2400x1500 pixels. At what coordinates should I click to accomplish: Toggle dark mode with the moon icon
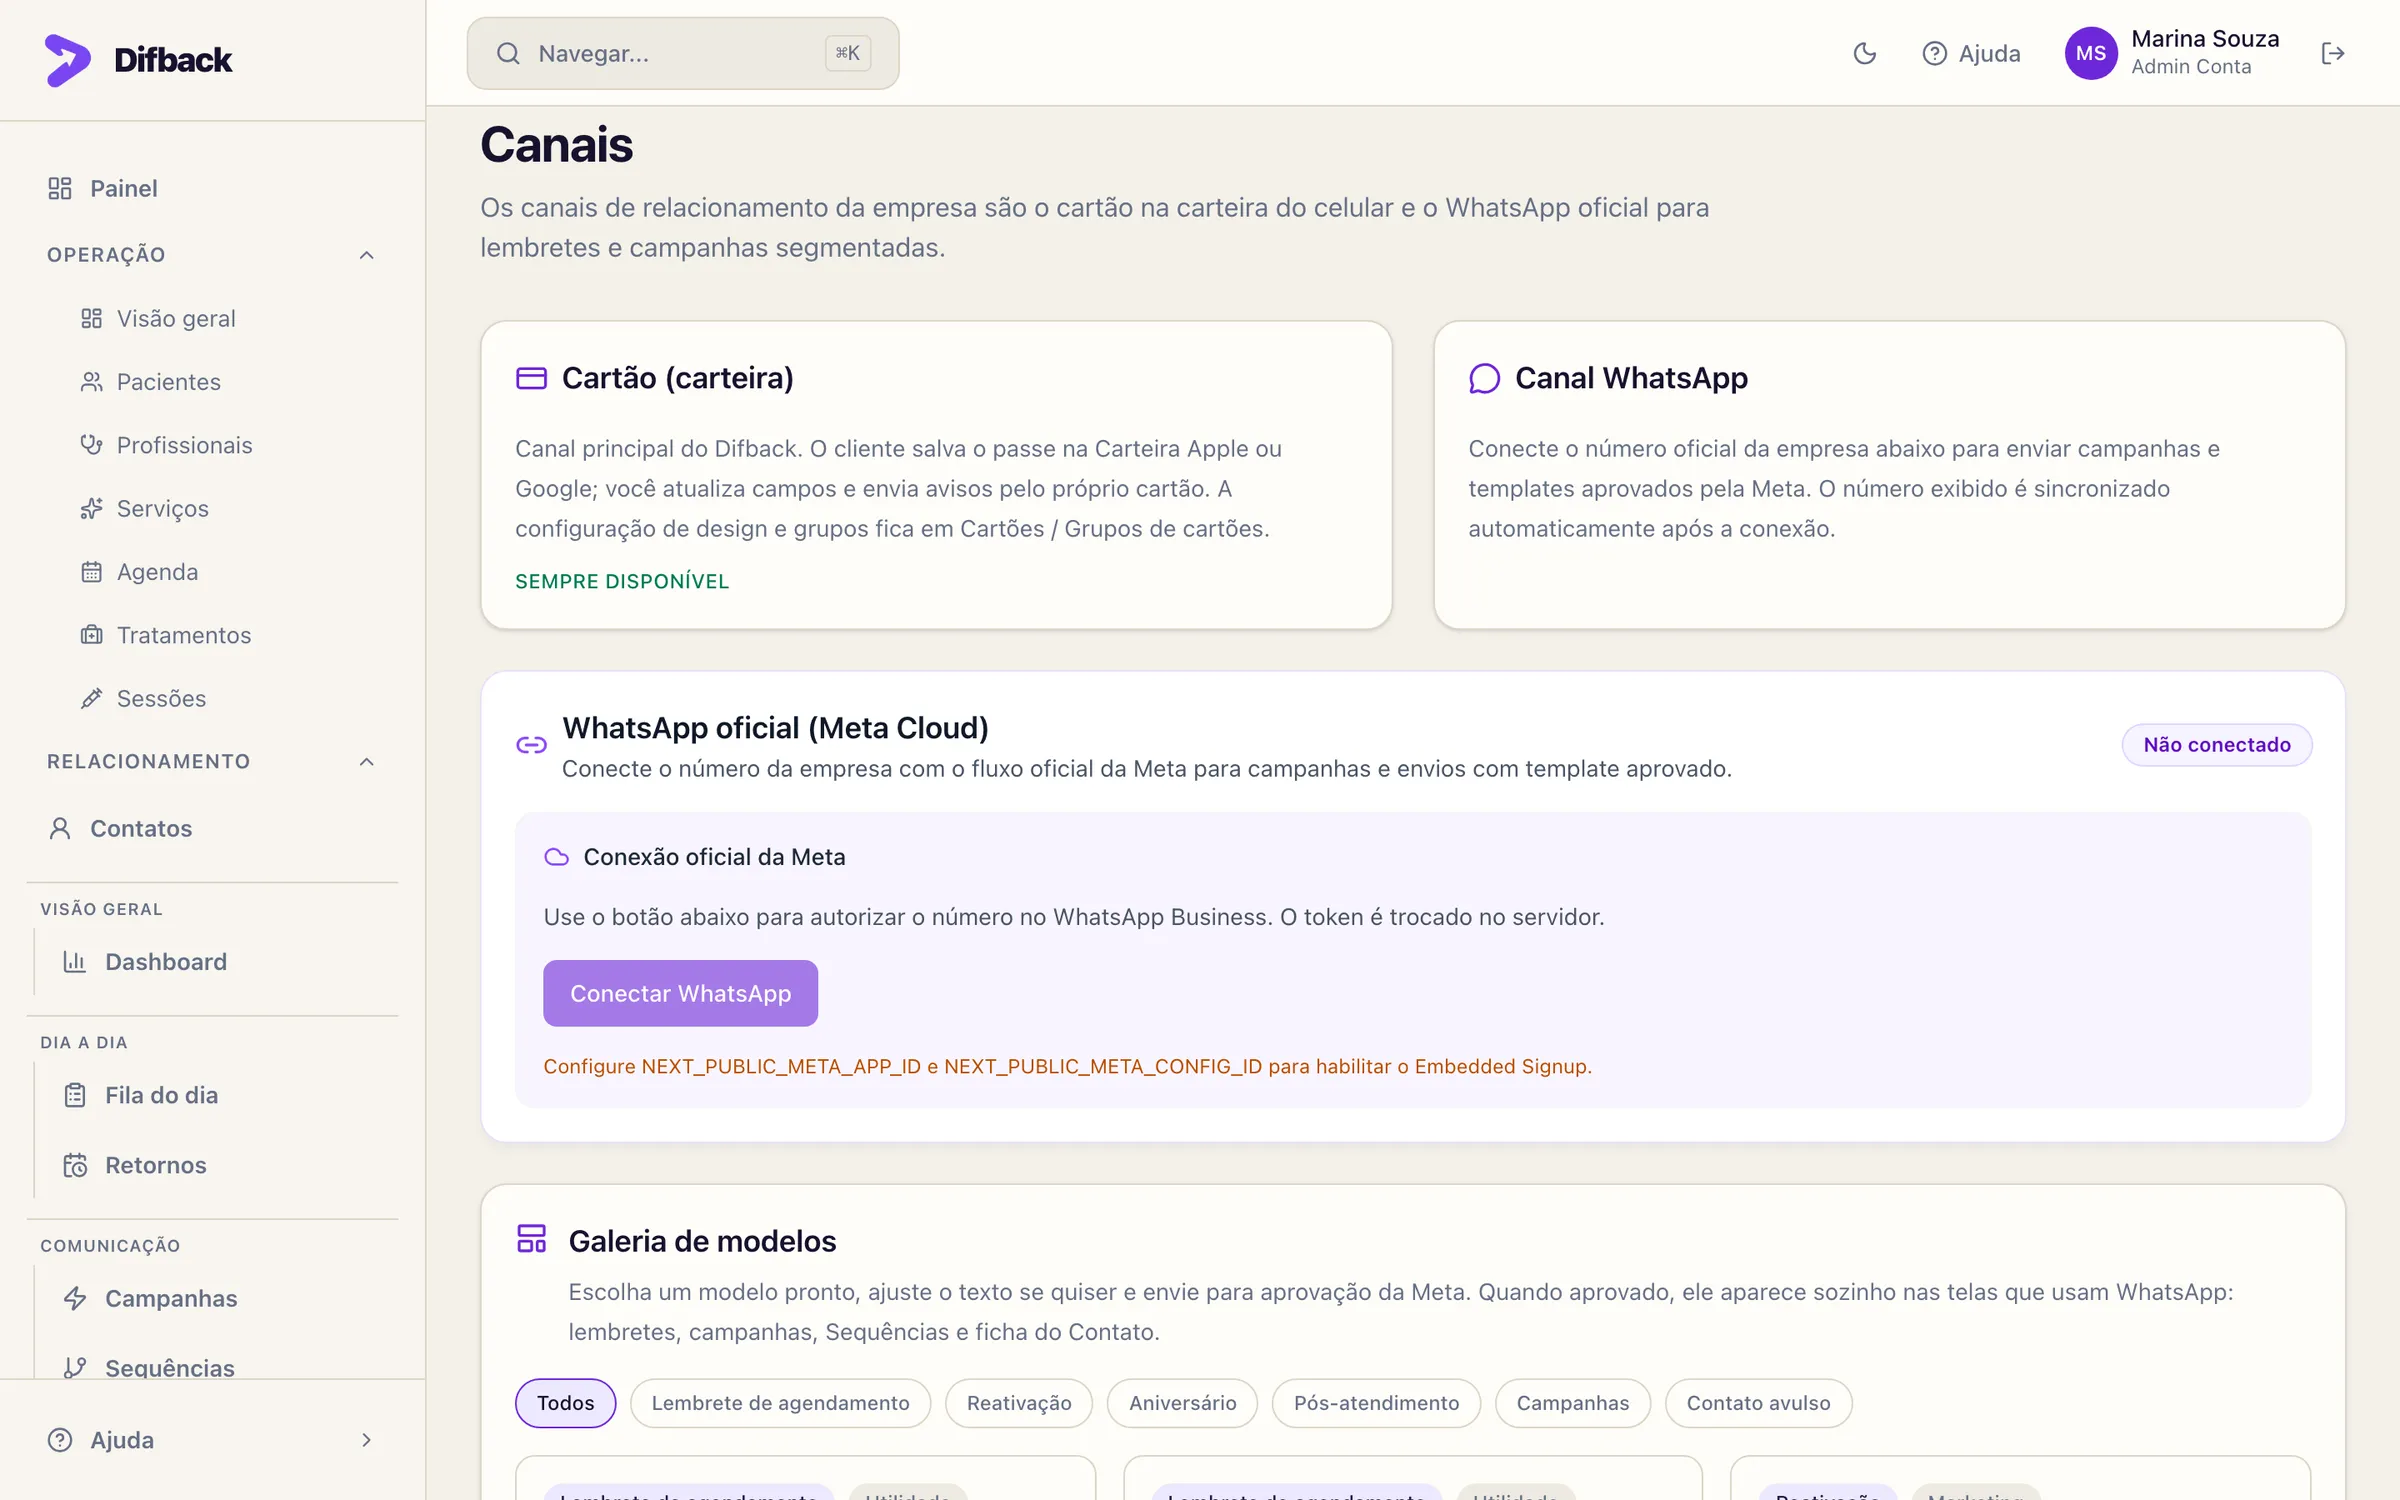1864,53
